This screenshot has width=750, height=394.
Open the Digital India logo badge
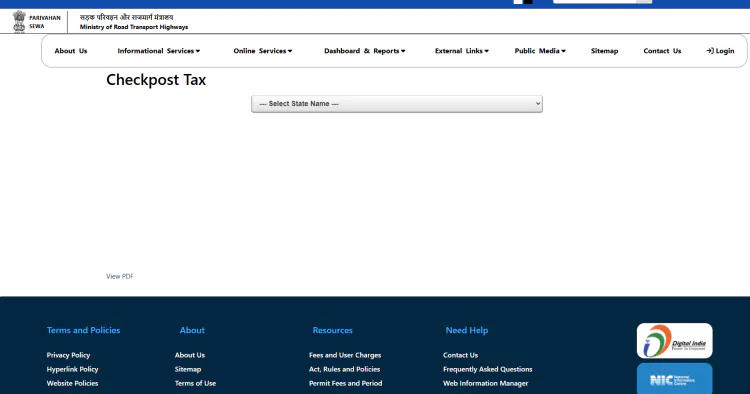coord(674,341)
